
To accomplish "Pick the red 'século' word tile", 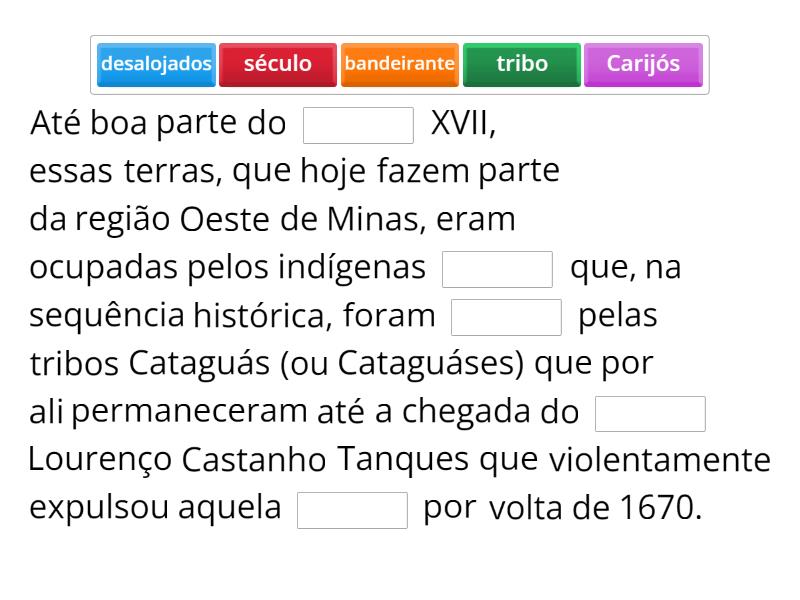I will [278, 64].
